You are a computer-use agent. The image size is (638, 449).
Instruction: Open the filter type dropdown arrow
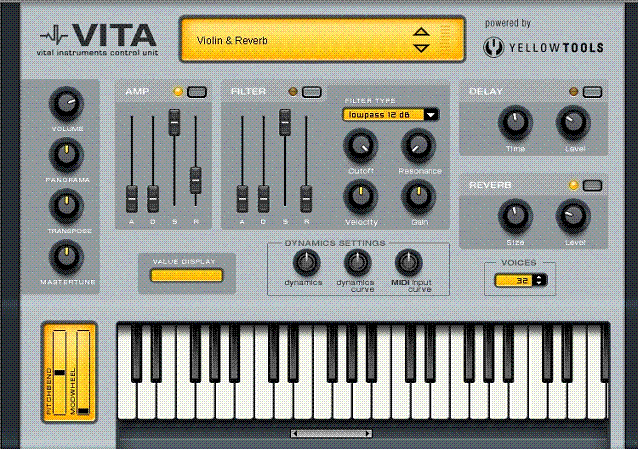pos(431,115)
